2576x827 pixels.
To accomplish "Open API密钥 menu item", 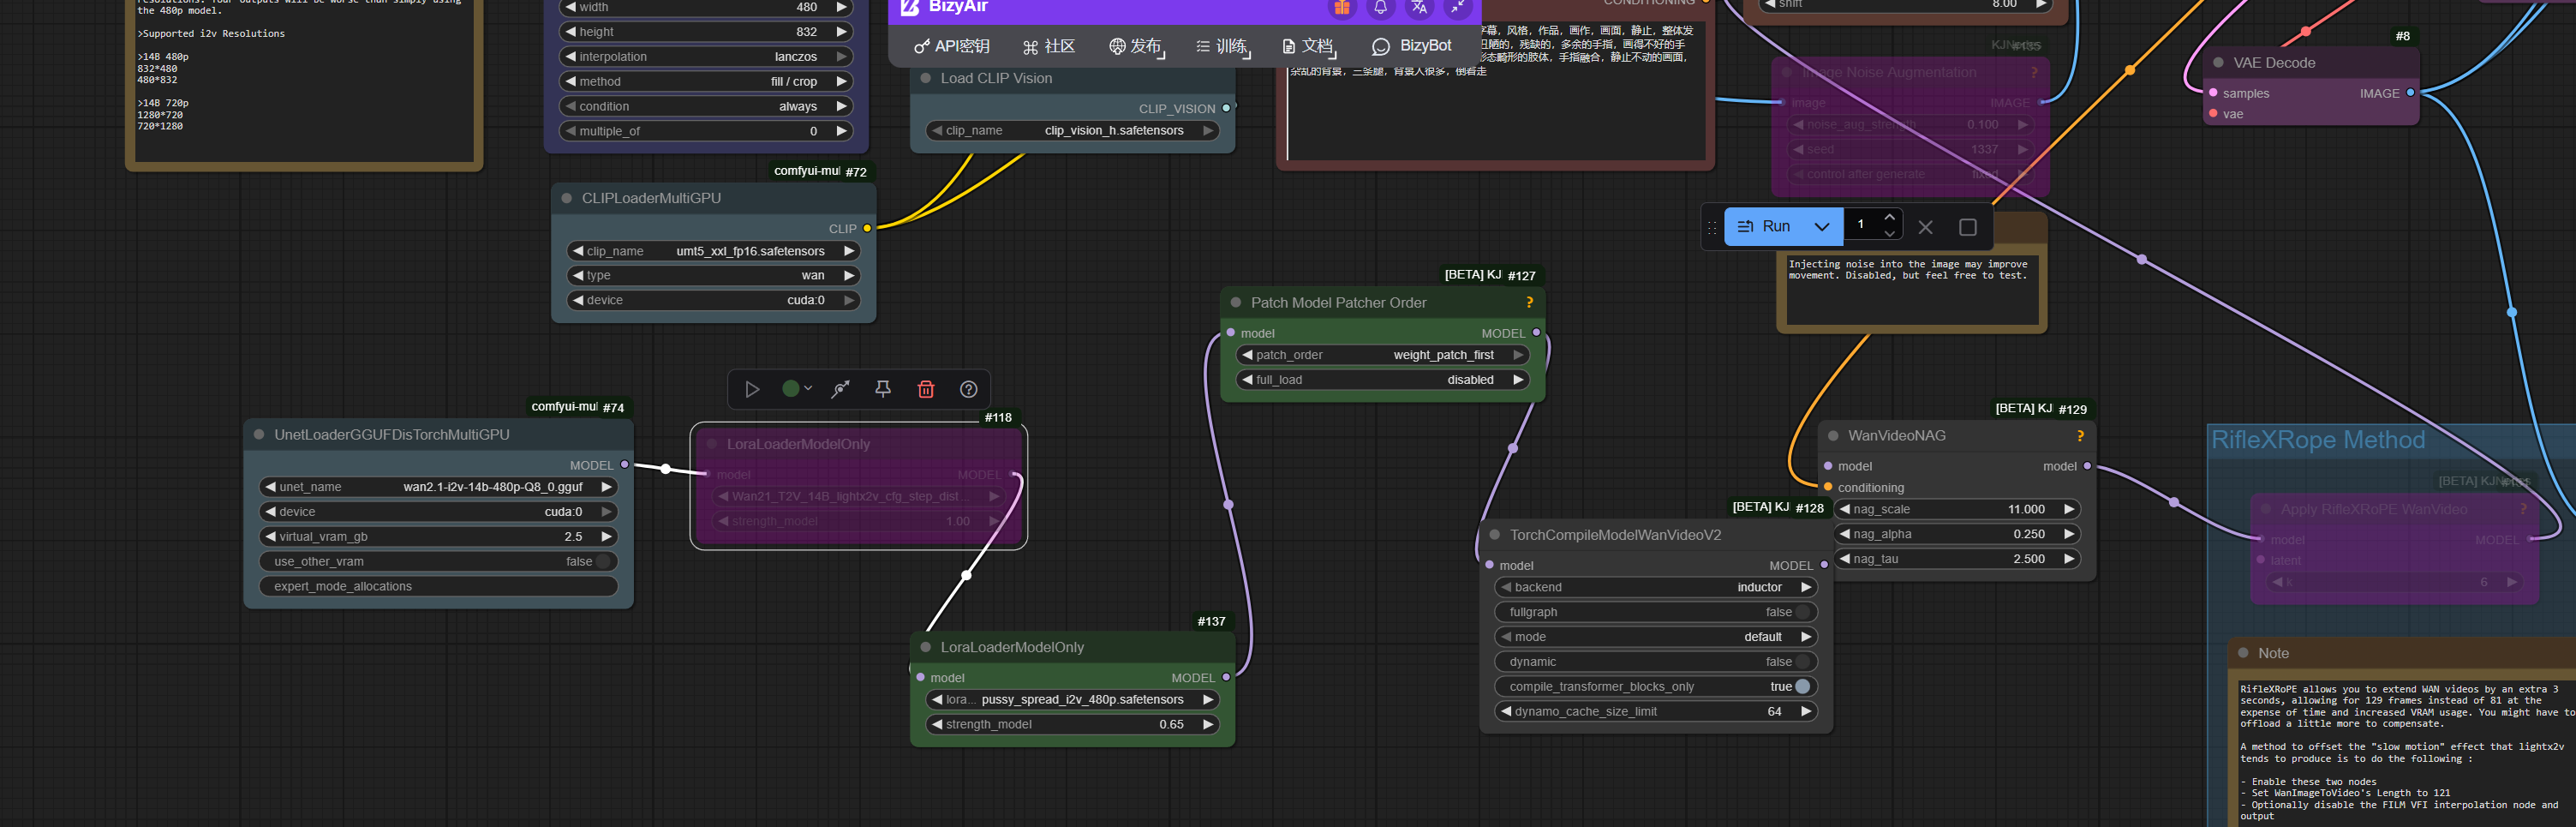I will [x=952, y=47].
